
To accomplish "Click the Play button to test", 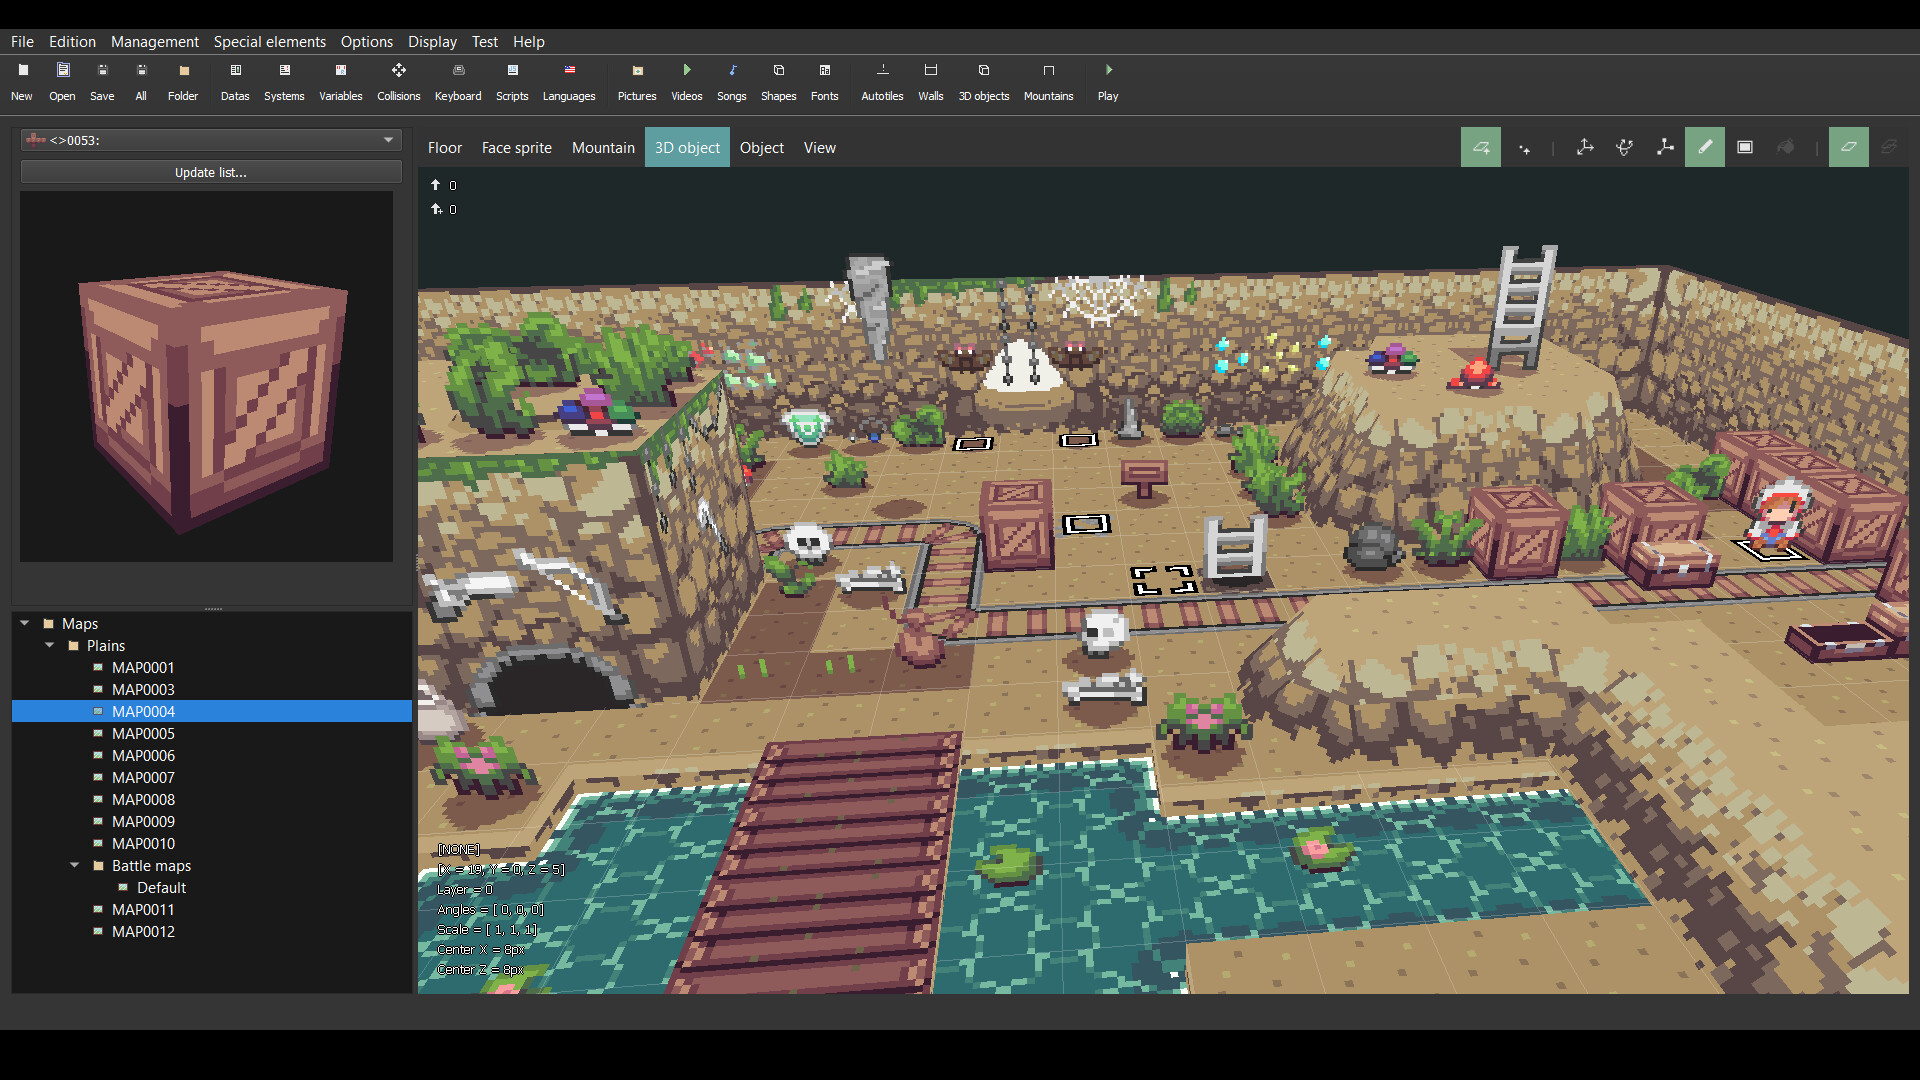I will (1108, 80).
